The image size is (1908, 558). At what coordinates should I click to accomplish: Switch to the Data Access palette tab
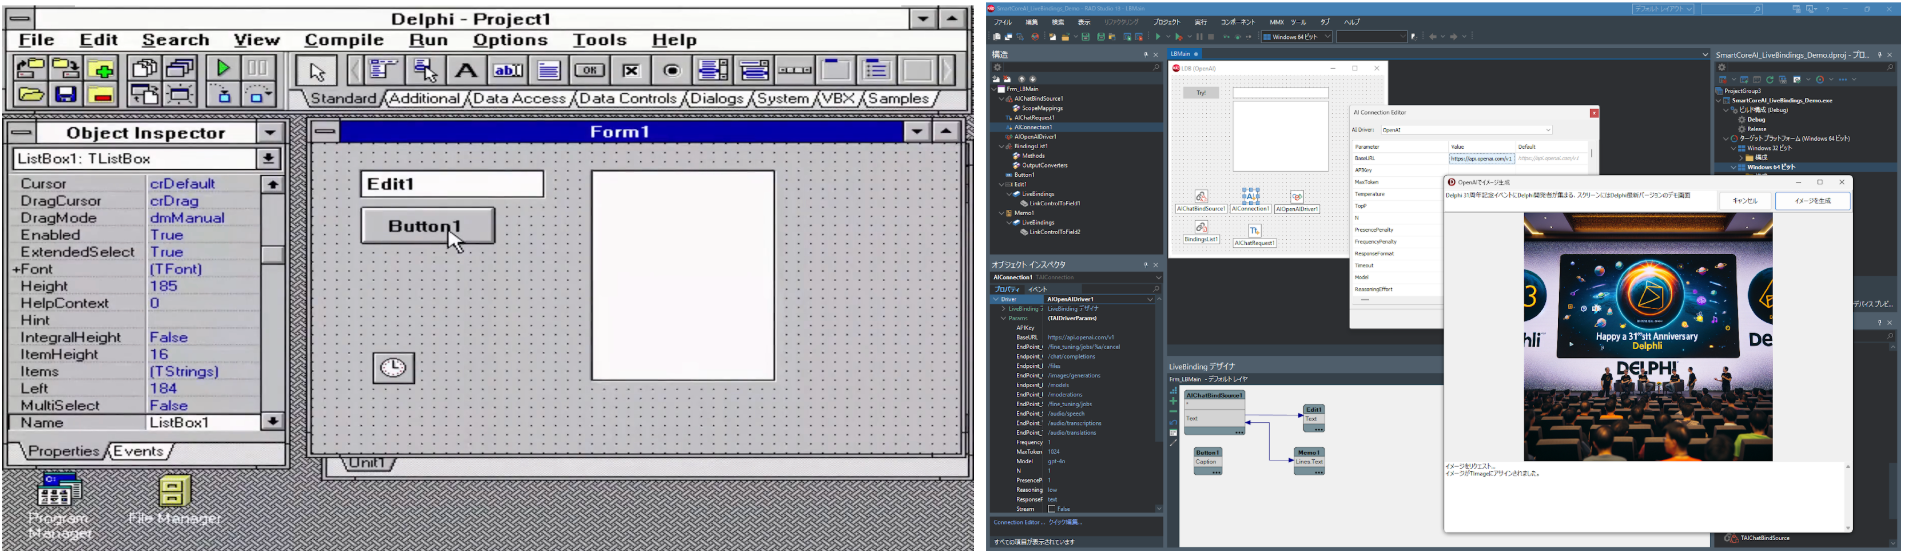(x=519, y=99)
